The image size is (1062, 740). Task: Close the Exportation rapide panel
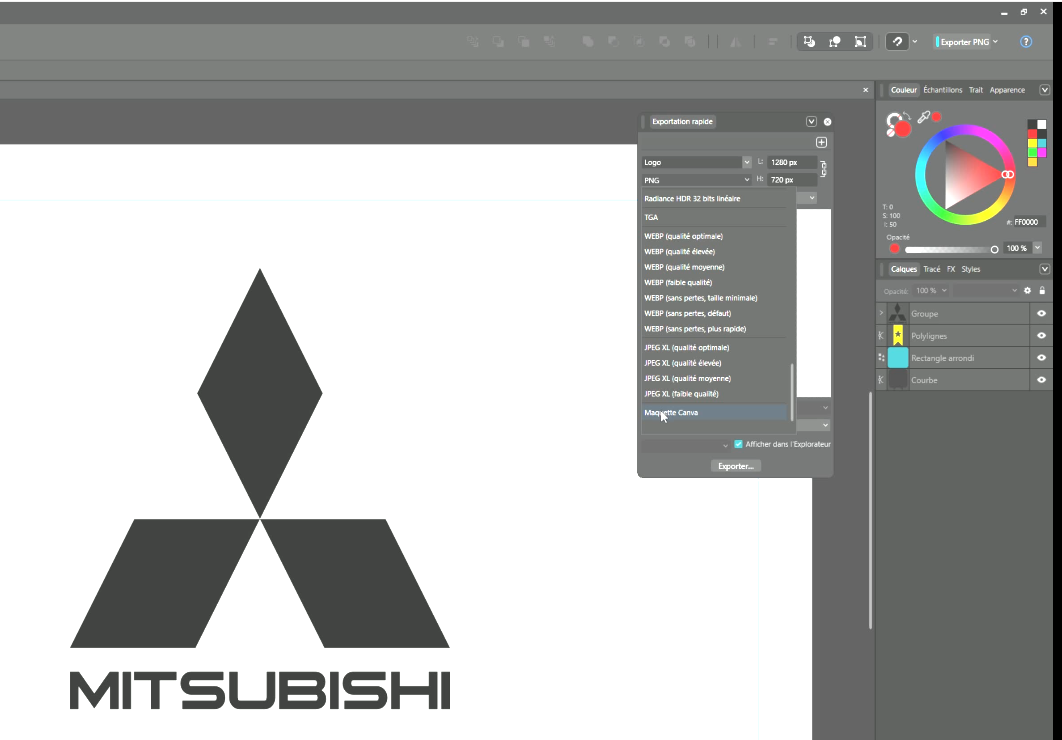coord(827,122)
